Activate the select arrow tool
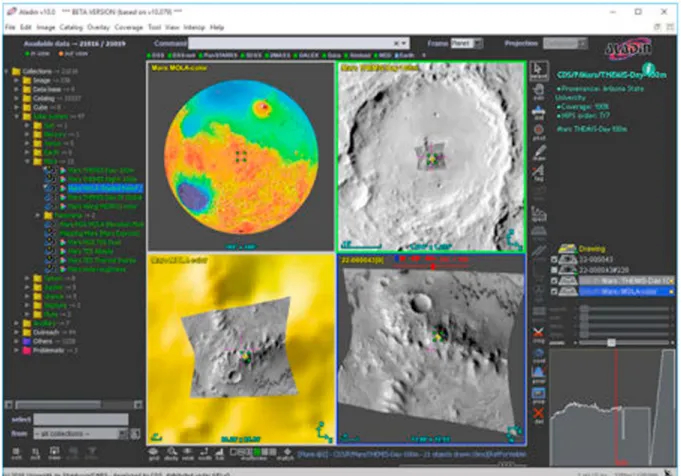The width and height of the screenshot is (681, 476). click(539, 71)
